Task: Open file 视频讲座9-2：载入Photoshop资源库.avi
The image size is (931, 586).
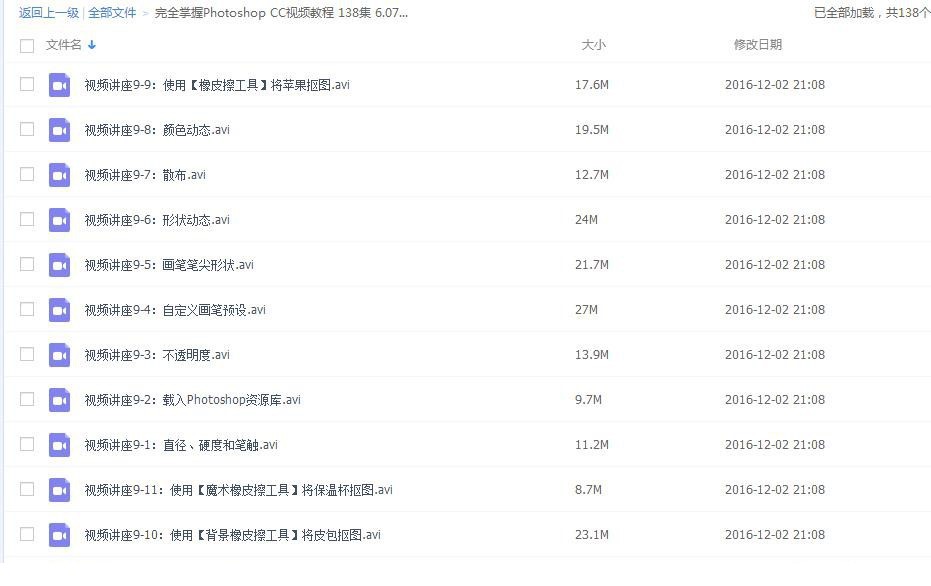Action: (193, 400)
